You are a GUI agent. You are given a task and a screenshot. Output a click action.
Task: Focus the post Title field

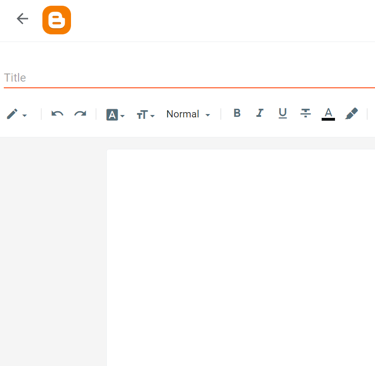point(189,78)
